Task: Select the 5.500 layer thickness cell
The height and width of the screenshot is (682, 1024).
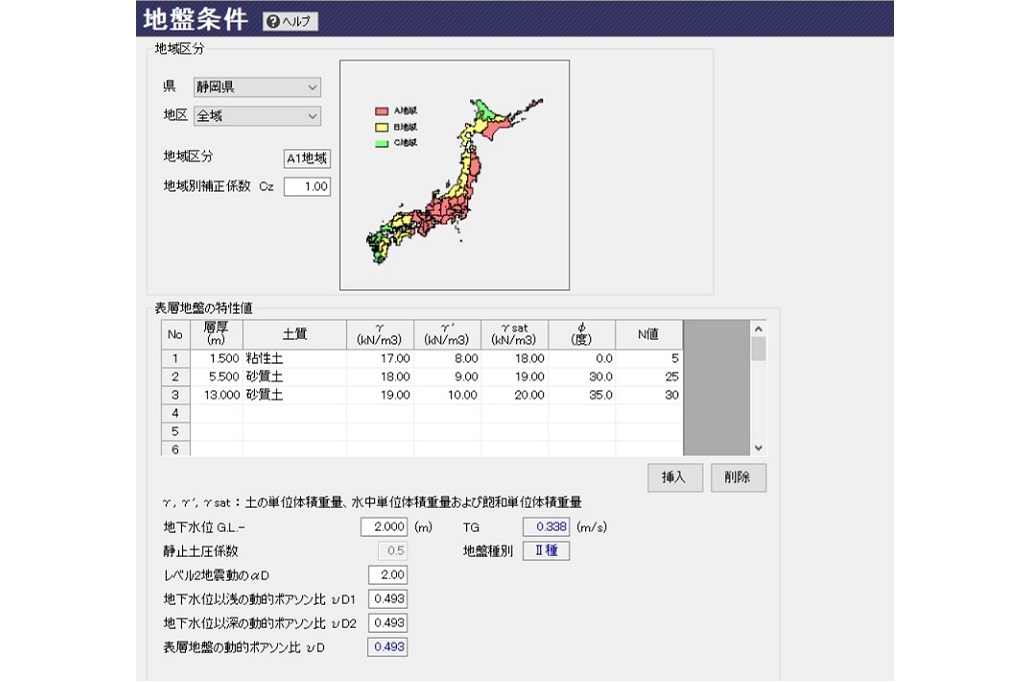Action: [x=217, y=377]
